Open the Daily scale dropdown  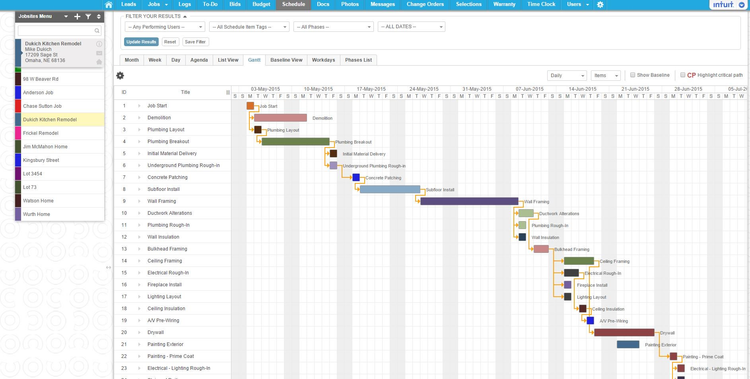567,76
